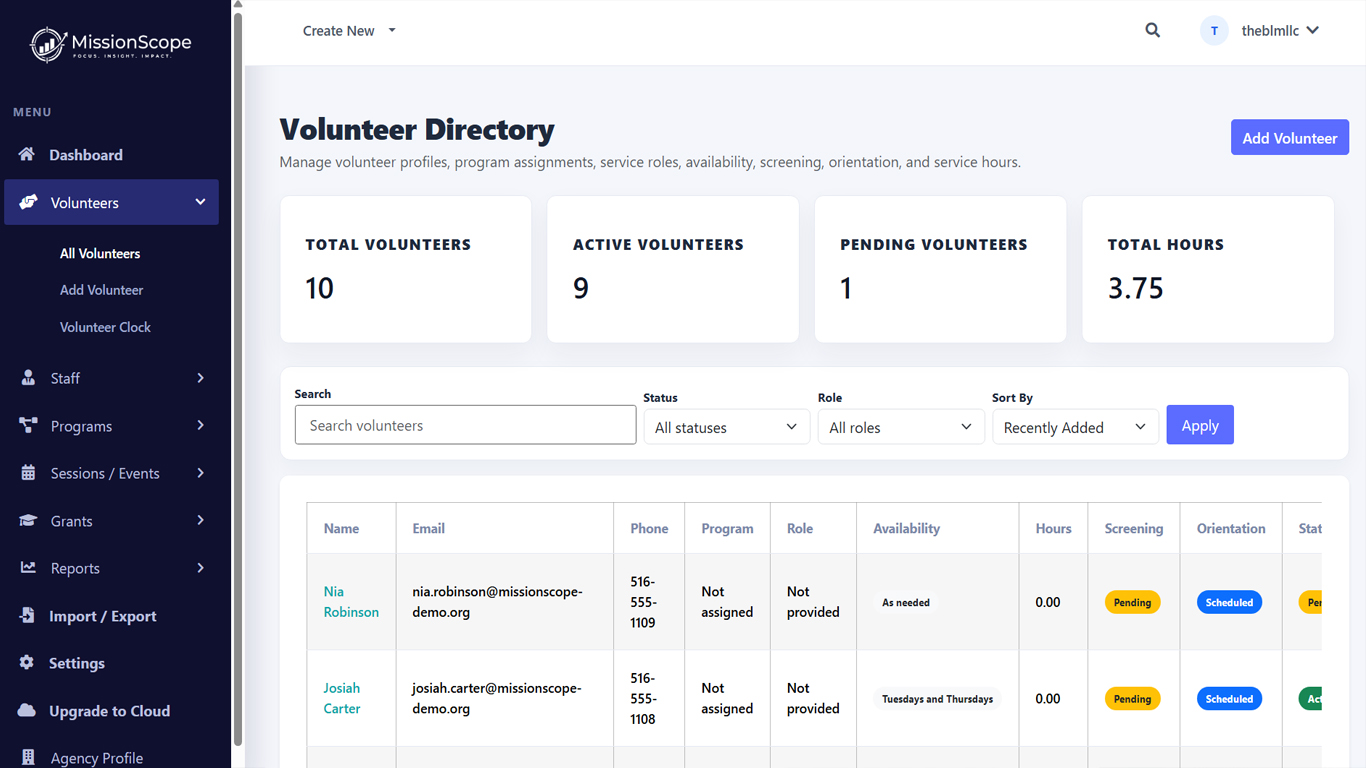The width and height of the screenshot is (1366, 768).
Task: Click the Sessions / Events calendar icon
Action: pos(28,473)
